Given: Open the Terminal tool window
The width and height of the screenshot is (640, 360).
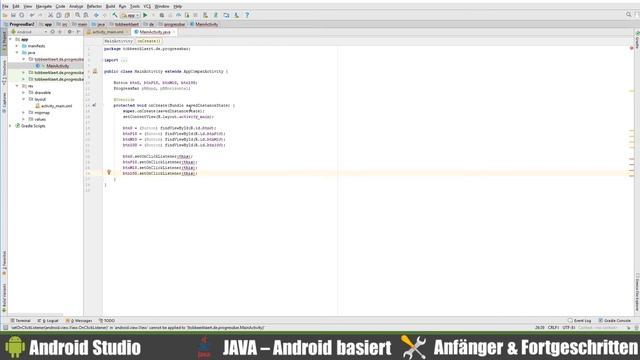Looking at the screenshot, I should coord(20,320).
